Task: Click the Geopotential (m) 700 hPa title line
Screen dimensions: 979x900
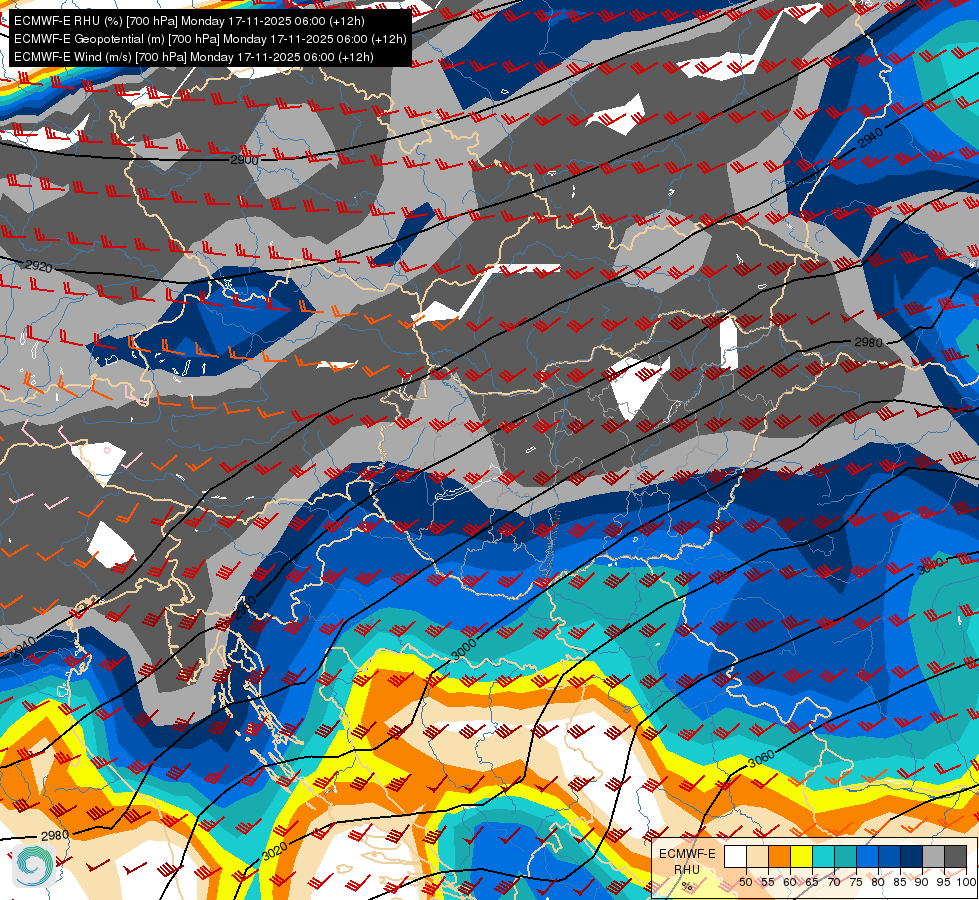Action: pyautogui.click(x=210, y=39)
